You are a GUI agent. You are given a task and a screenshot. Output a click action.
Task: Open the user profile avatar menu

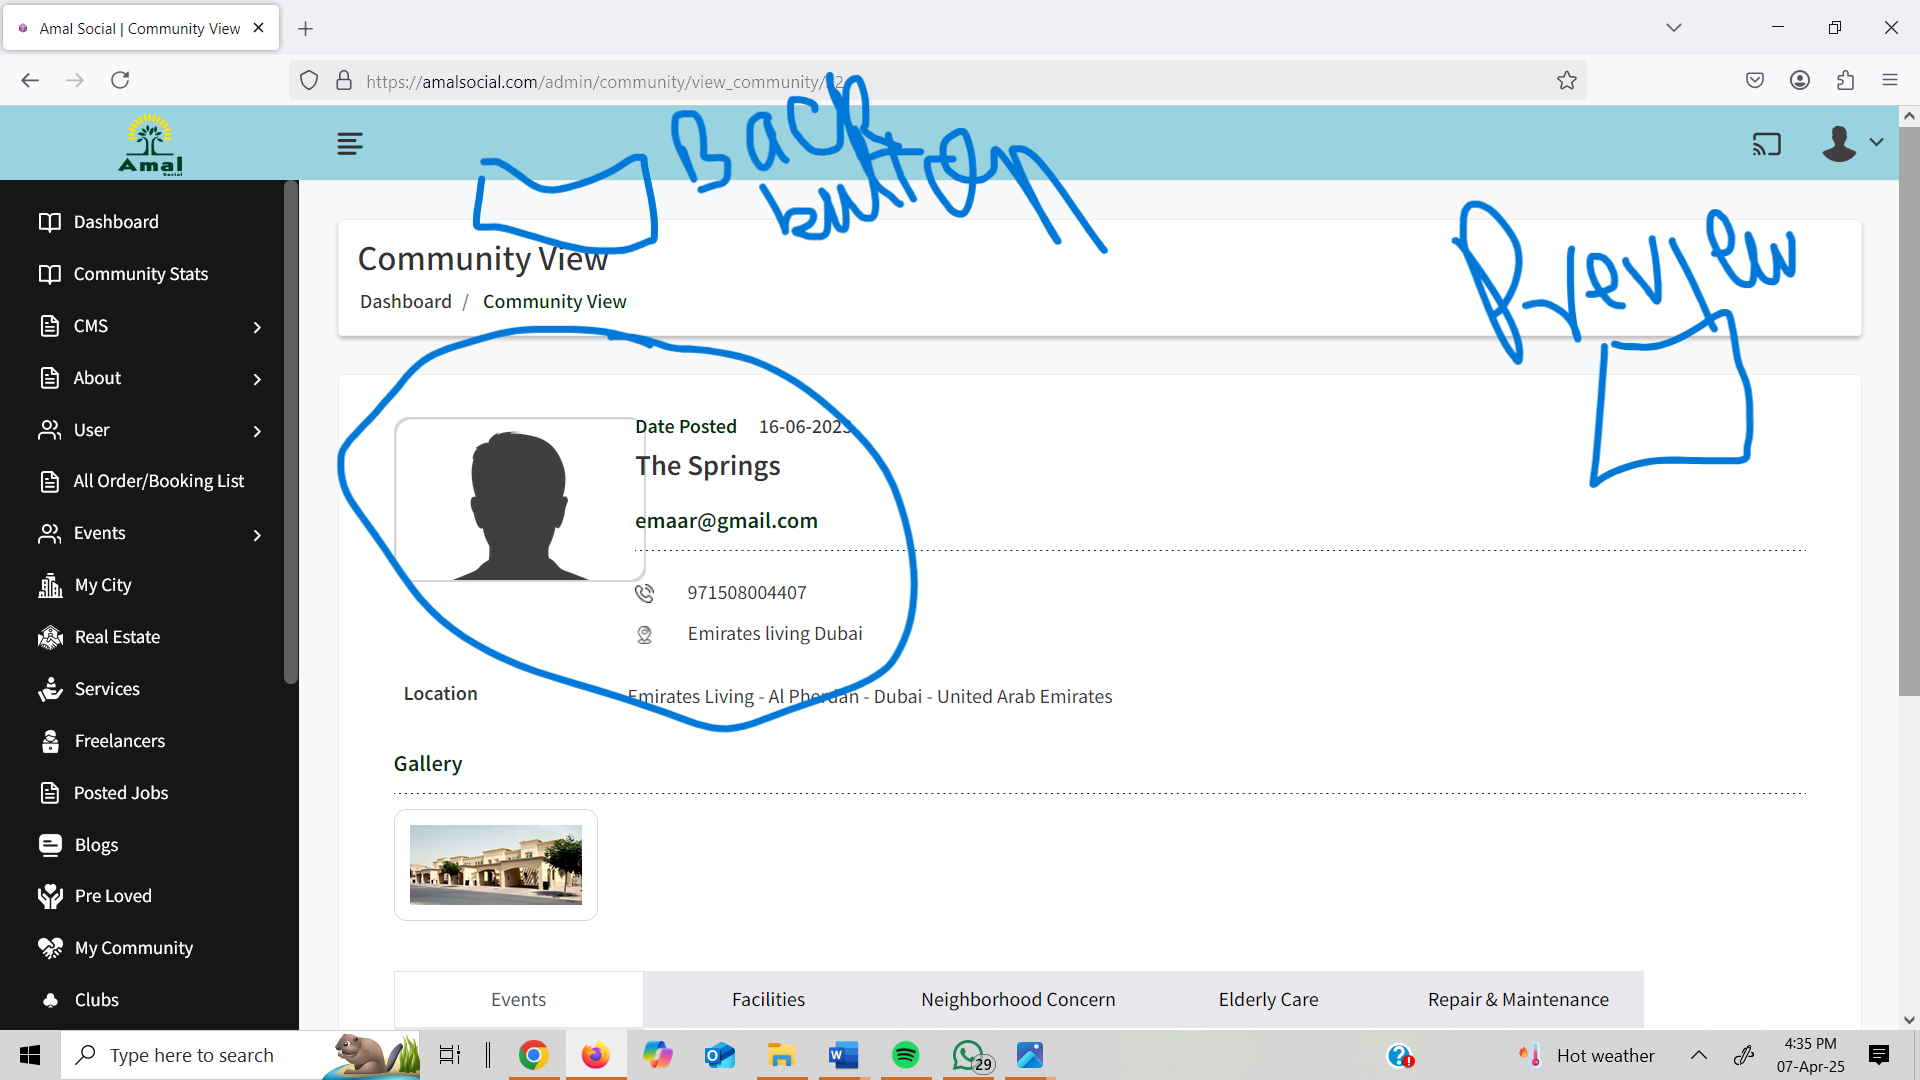(1838, 144)
